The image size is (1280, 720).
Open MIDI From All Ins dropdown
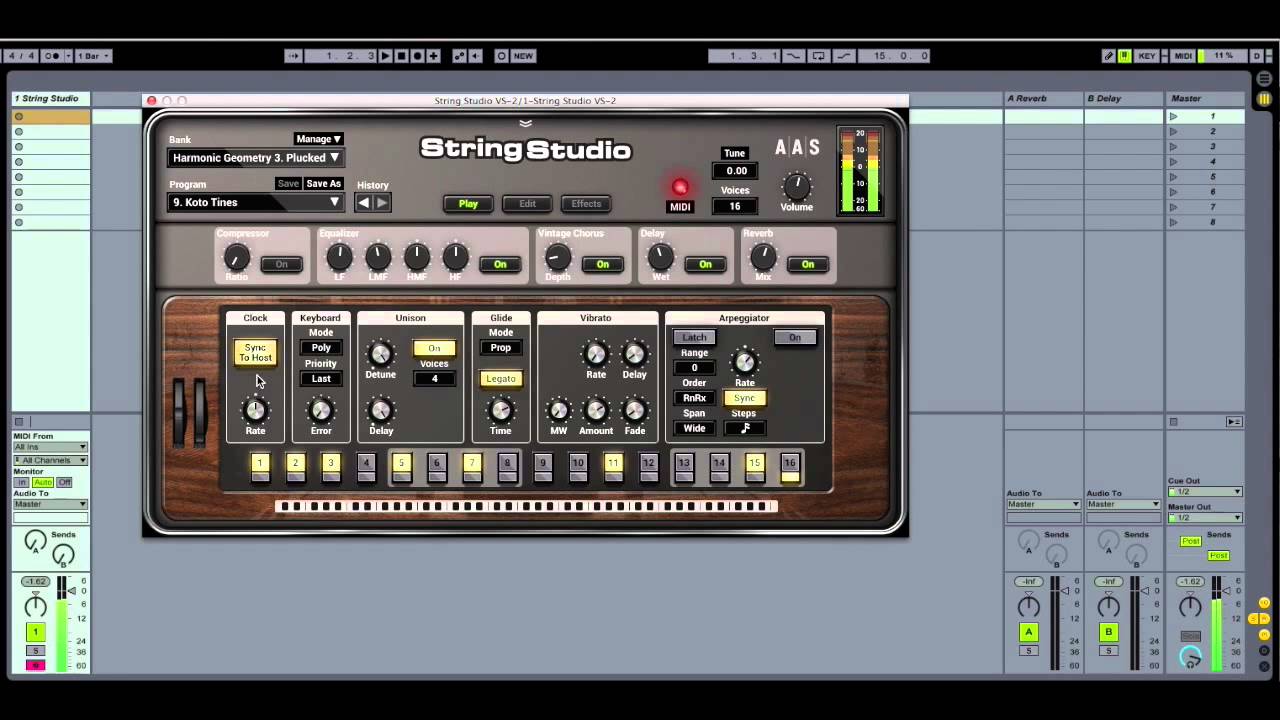tap(50, 447)
